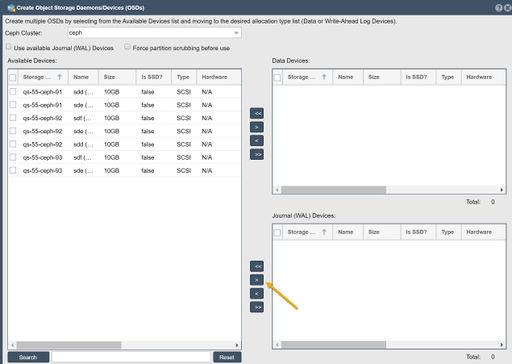Viewport: 512px width, 364px height.
Task: Sort Journal Devices by Name column
Action: click(x=348, y=232)
